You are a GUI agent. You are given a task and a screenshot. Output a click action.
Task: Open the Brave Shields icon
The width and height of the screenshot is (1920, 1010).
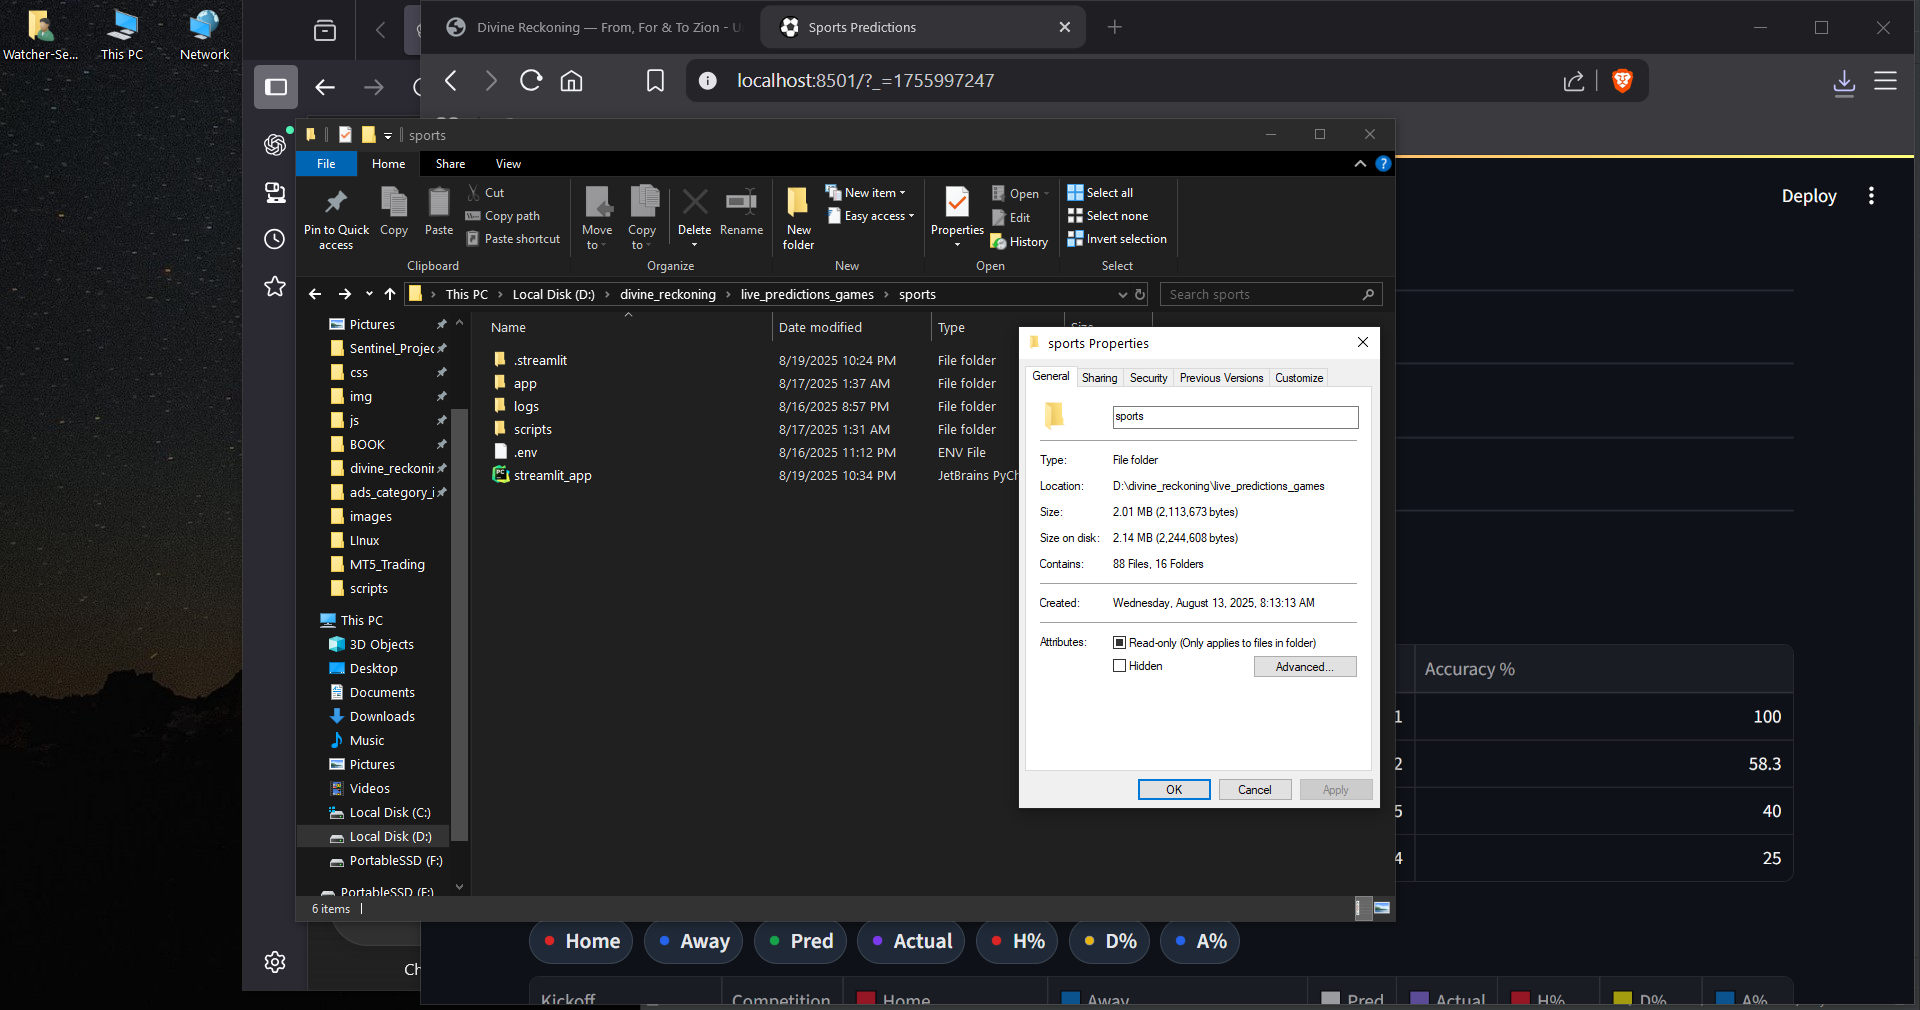[x=1622, y=81]
